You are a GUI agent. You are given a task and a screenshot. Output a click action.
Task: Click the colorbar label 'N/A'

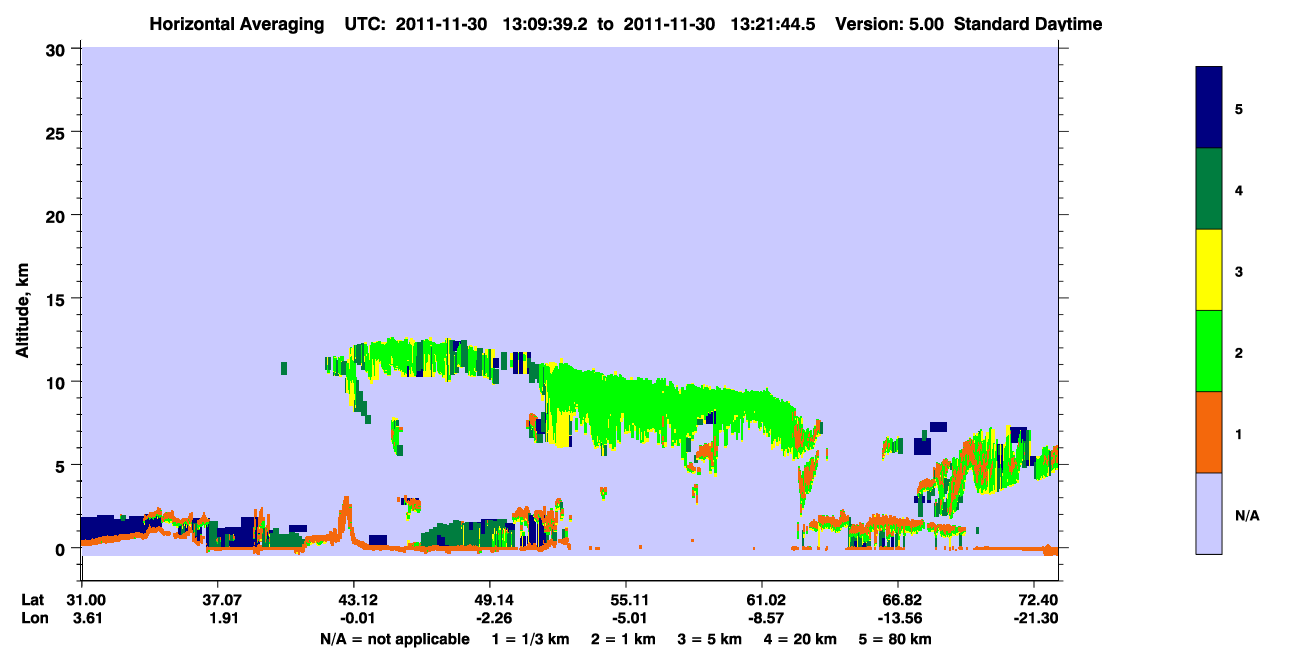coord(1246,515)
